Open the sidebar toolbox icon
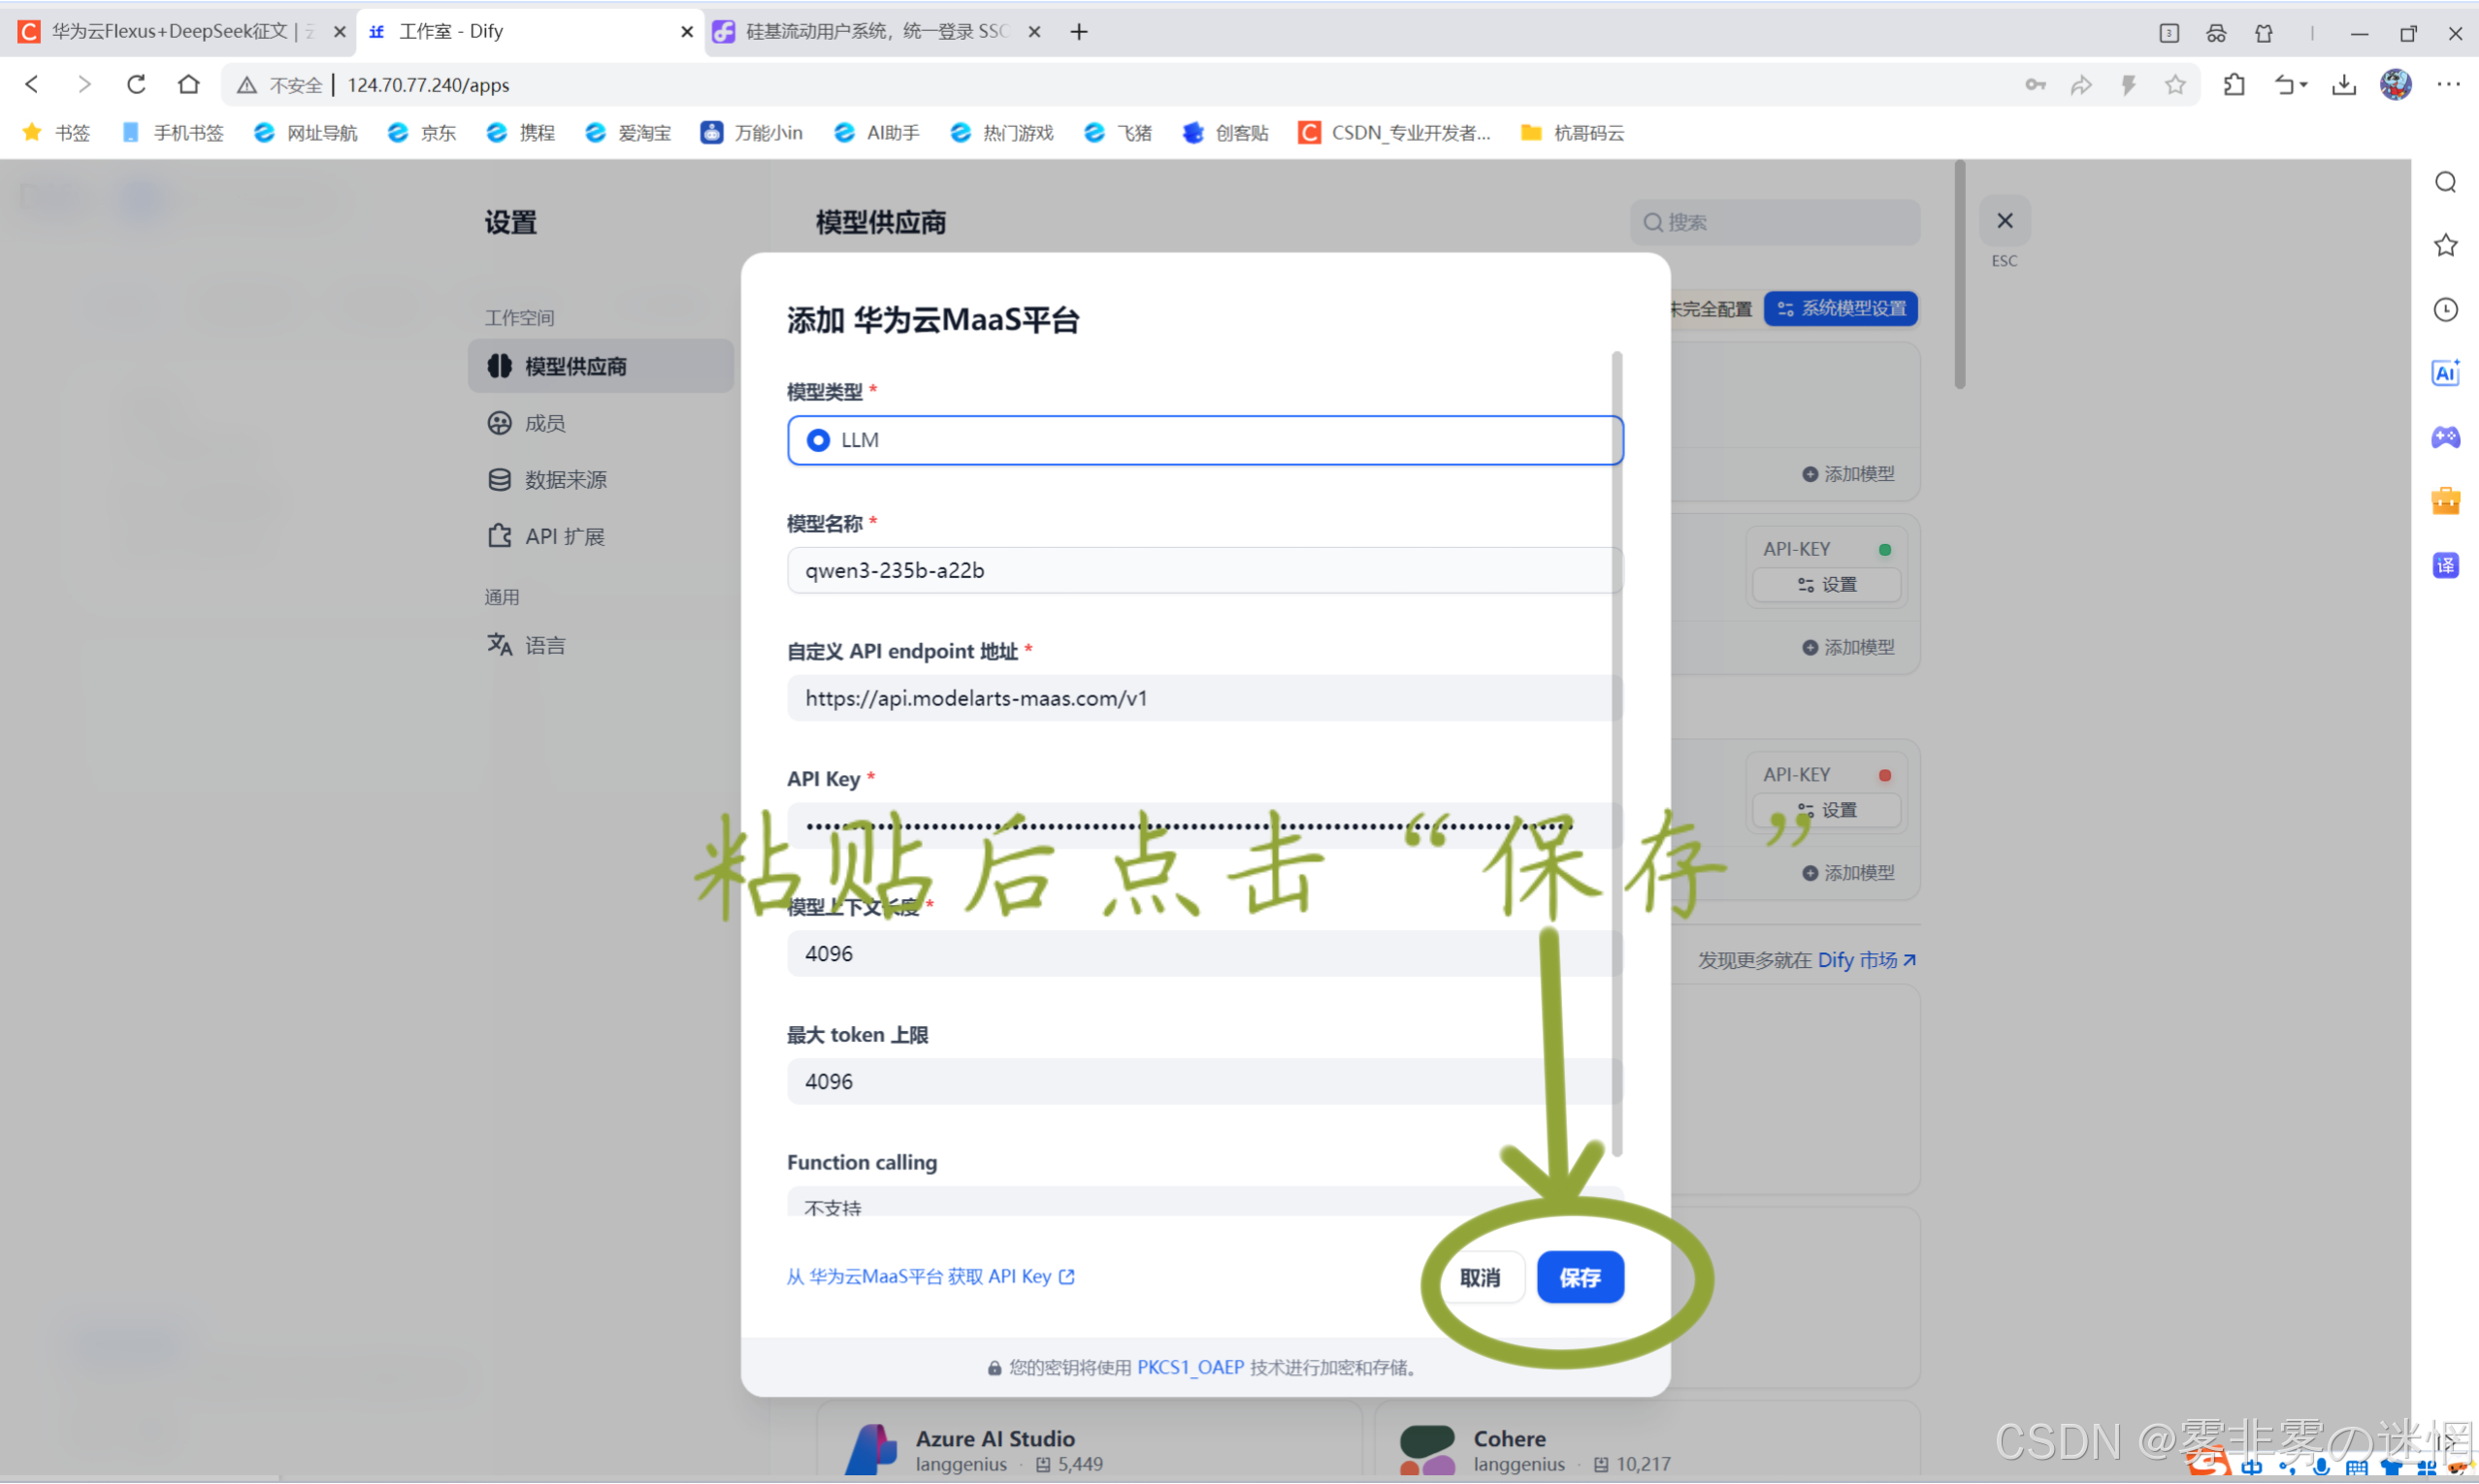This screenshot has height=1484, width=2479. [x=2446, y=501]
